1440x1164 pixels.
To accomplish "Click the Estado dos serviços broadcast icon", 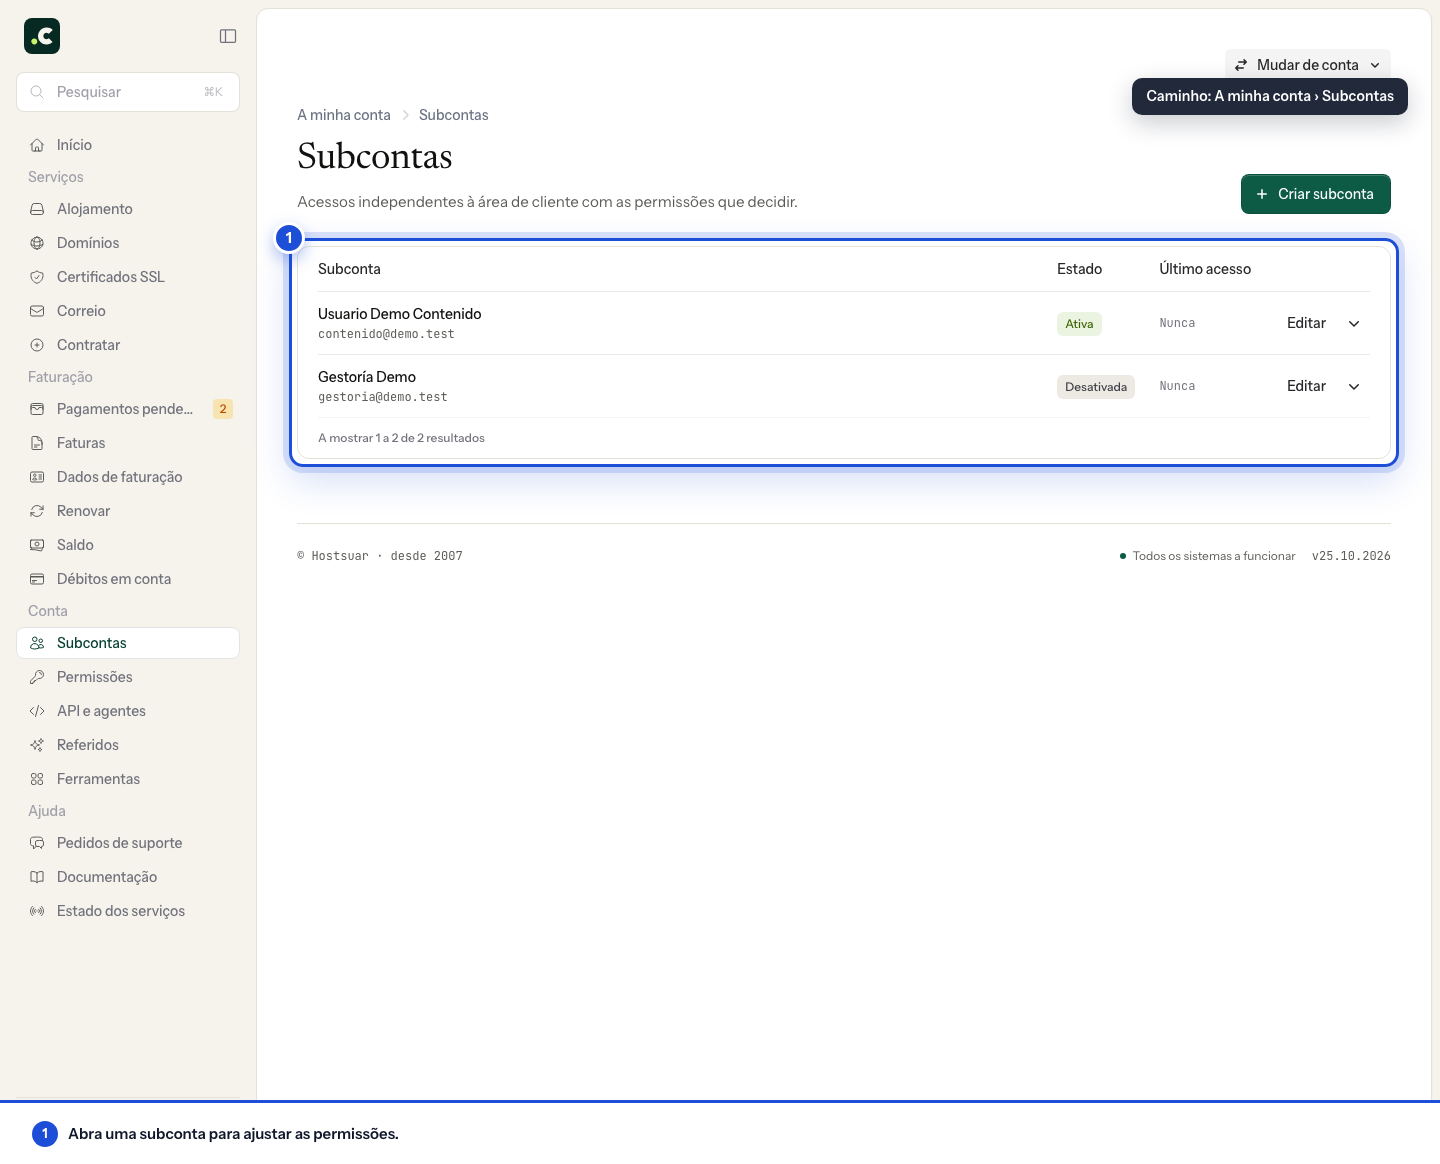I will click(x=37, y=911).
